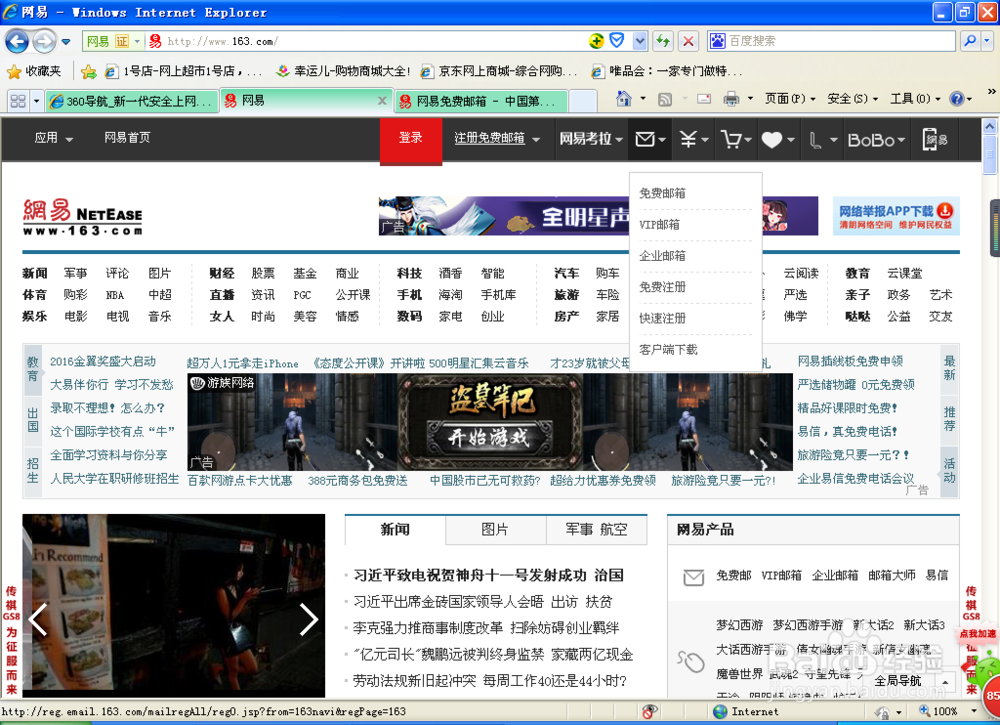Open the quick tabs list dropdown arrow
Screen dimensions: 1000x725
coord(36,101)
